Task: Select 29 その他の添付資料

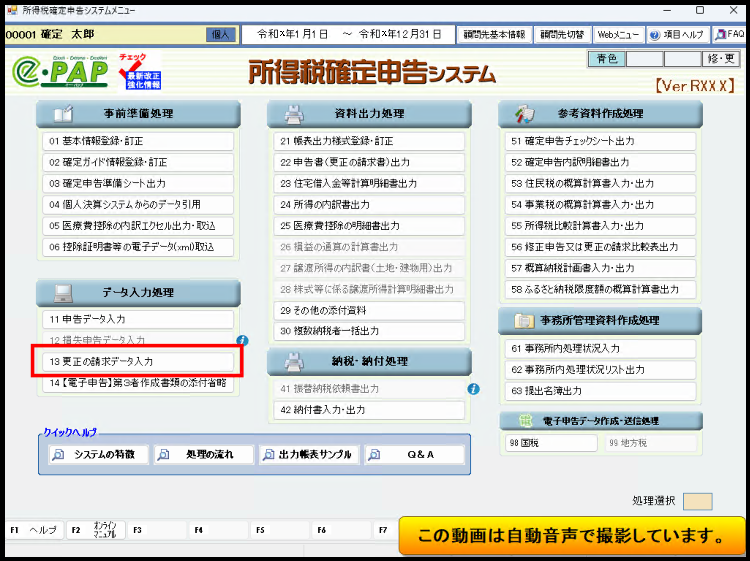Action: [369, 311]
